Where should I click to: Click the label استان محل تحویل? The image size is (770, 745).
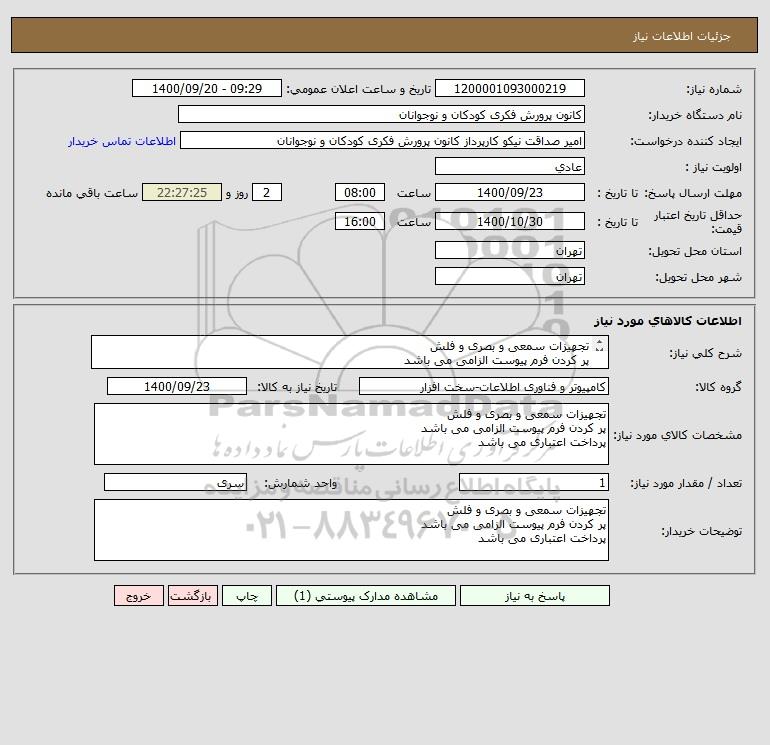tap(695, 251)
